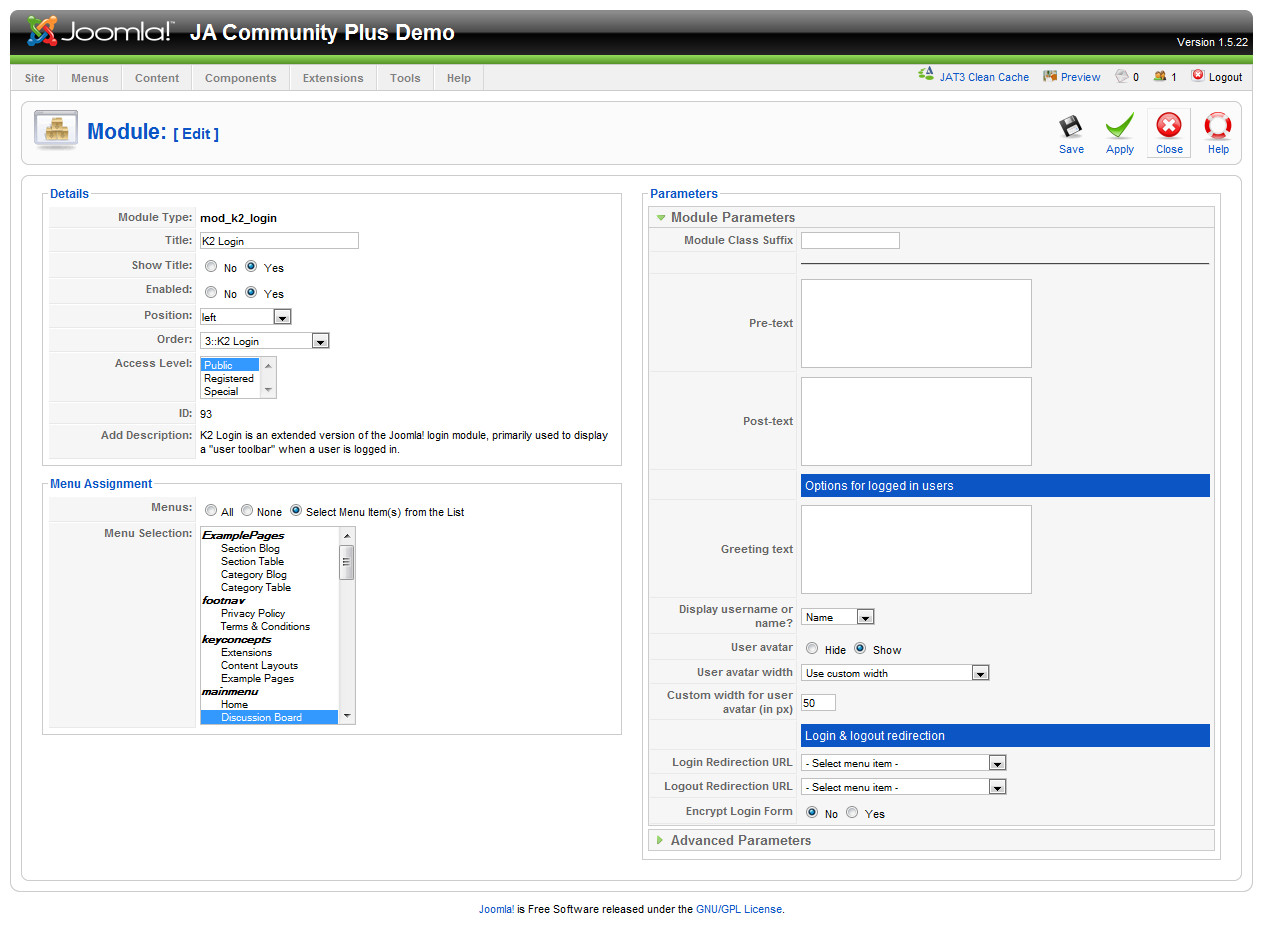Open the Extensions menu

(x=333, y=78)
